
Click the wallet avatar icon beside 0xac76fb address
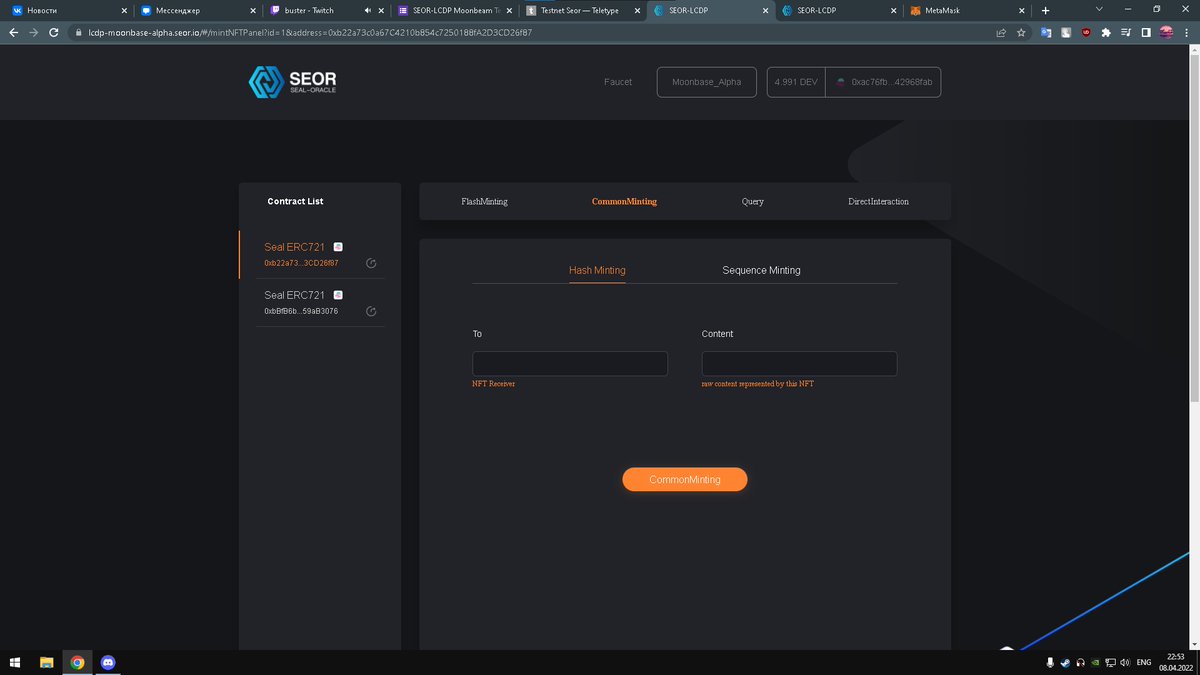[841, 82]
